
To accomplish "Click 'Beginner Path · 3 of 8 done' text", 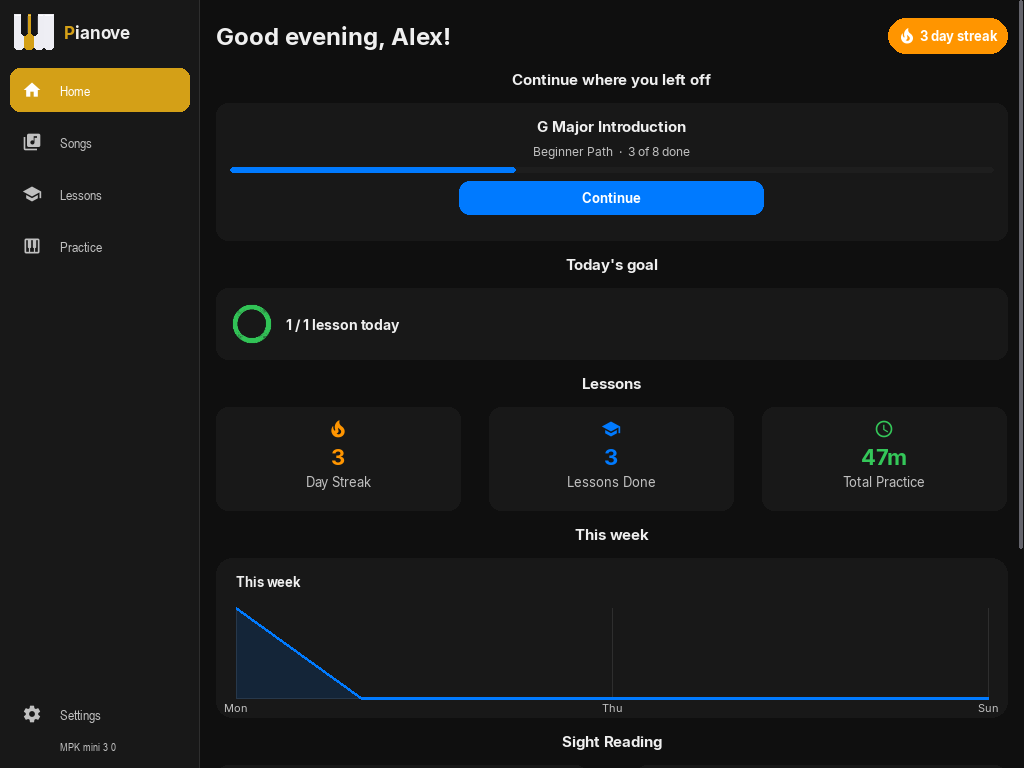I will click(x=611, y=152).
